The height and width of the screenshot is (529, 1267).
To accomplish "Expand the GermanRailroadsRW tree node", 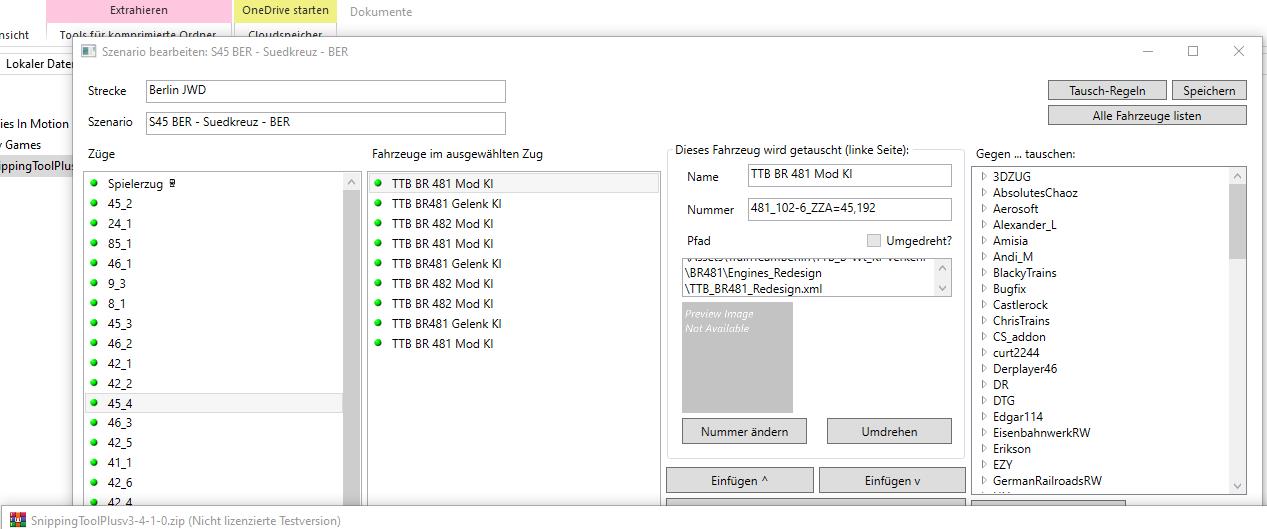I will (x=984, y=481).
